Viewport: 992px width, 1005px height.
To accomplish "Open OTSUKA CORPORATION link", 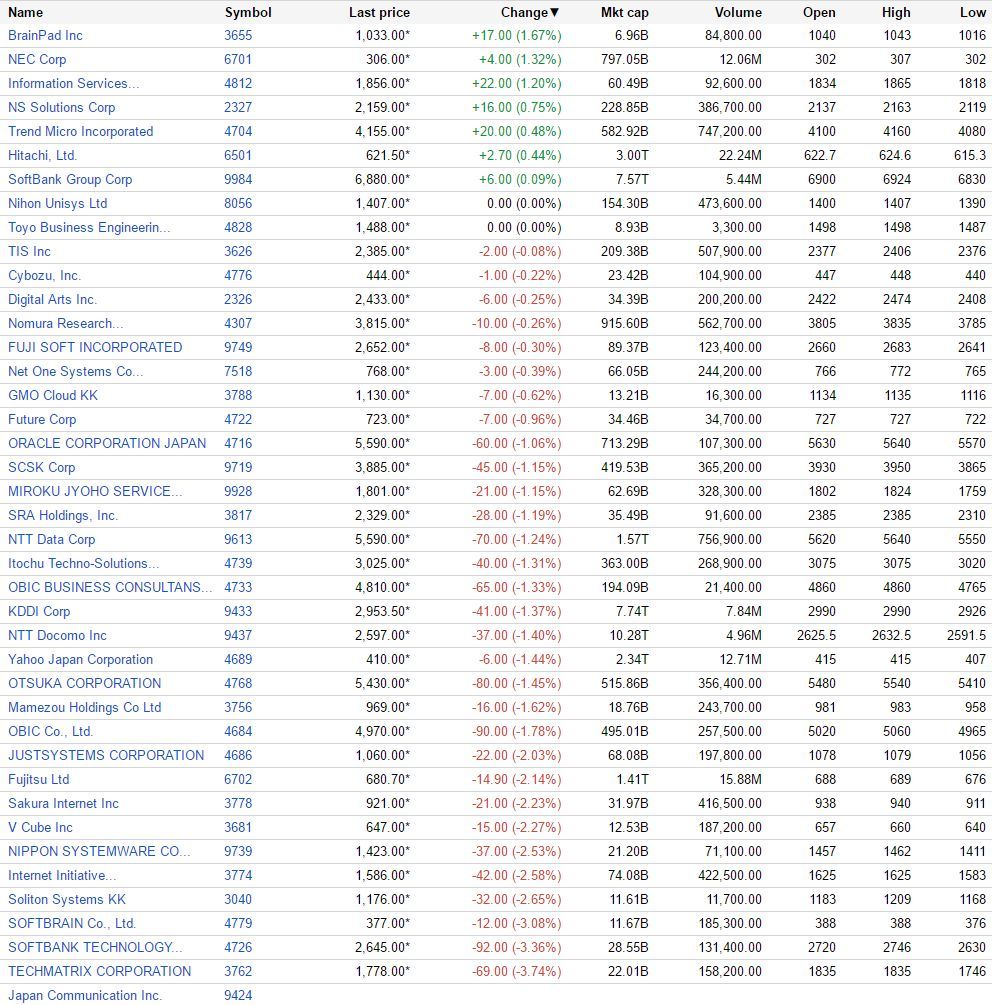I will coord(85,683).
